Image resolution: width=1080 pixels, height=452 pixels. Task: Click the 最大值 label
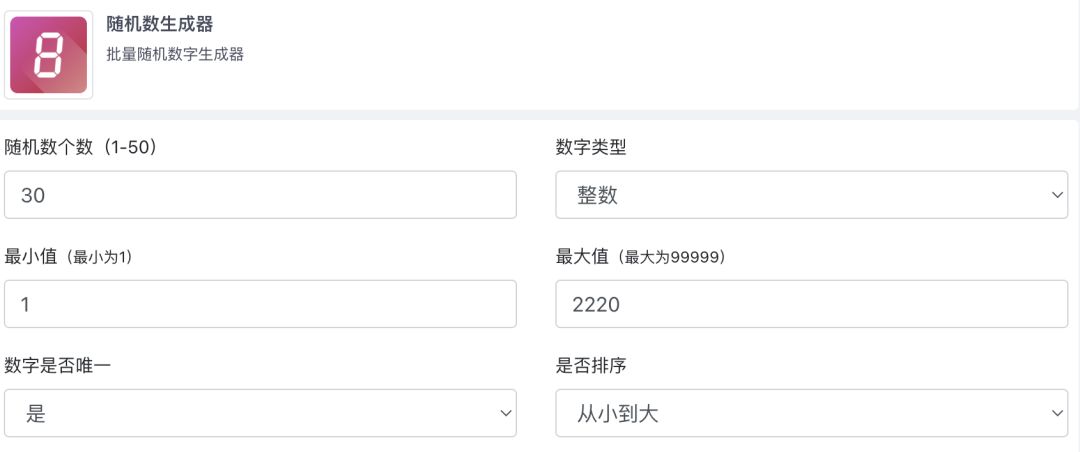coord(583,257)
